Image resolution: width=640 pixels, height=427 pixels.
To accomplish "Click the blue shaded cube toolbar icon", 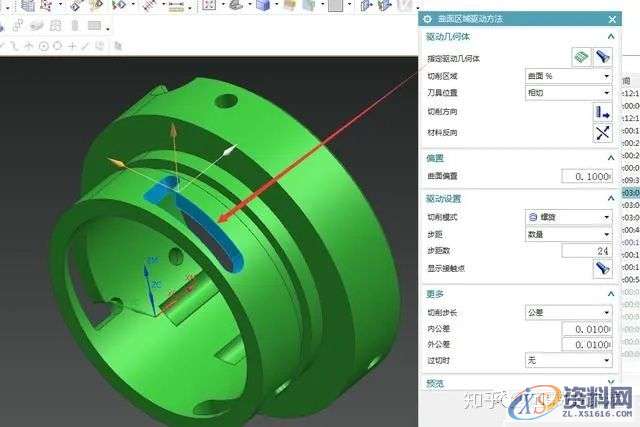I will tap(262, 6).
